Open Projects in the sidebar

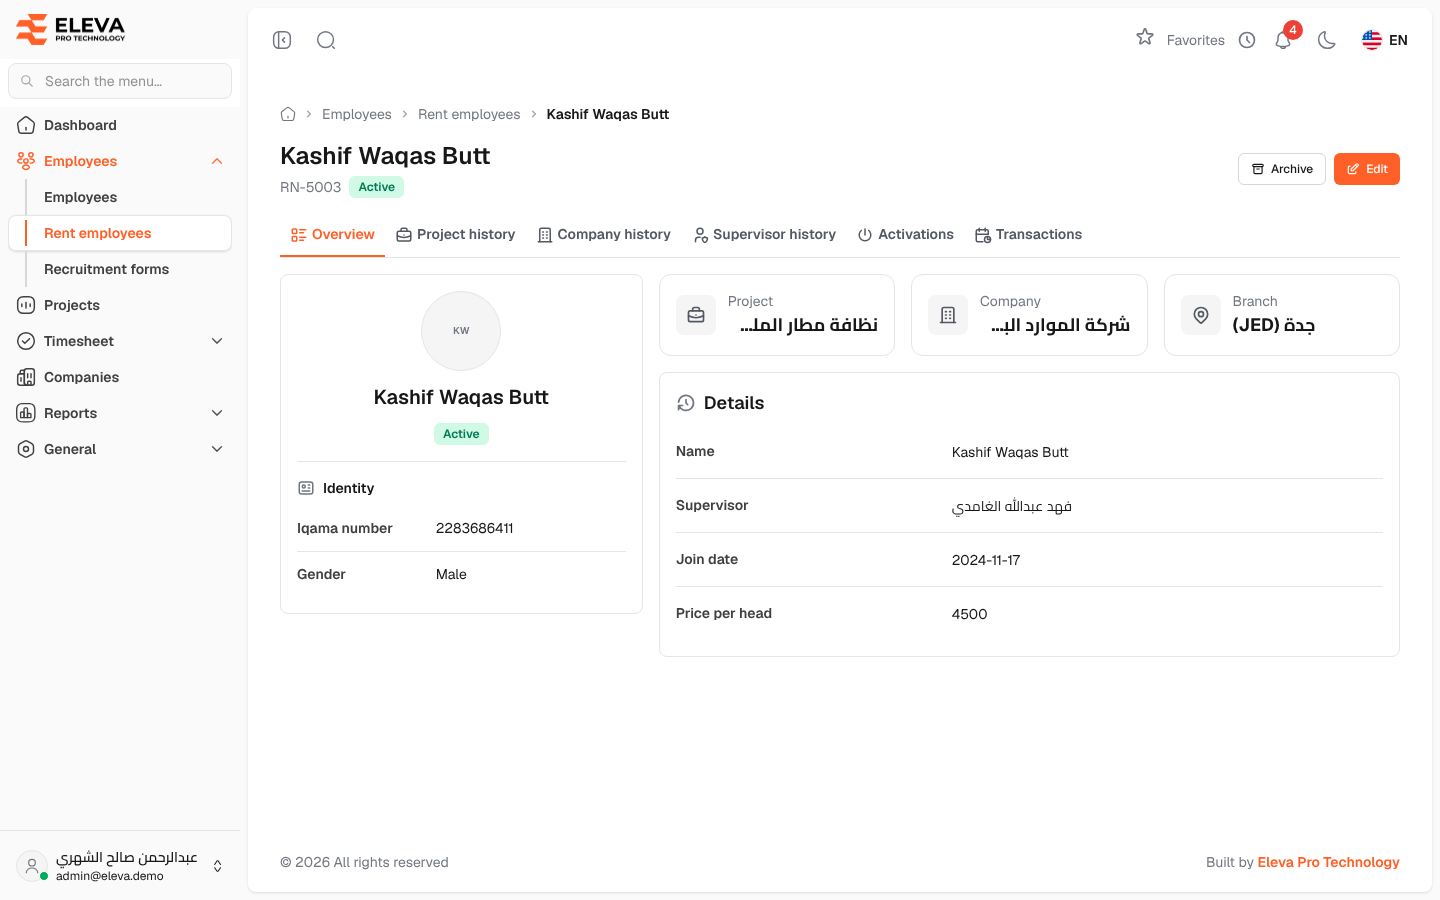click(x=120, y=305)
